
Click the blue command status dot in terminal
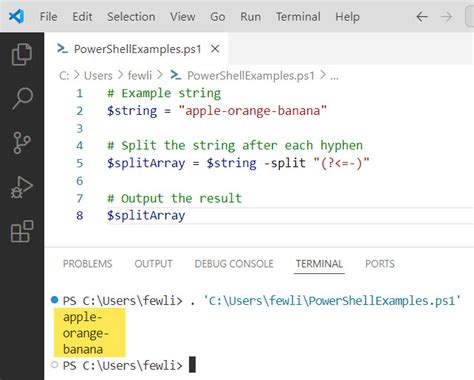click(x=54, y=299)
